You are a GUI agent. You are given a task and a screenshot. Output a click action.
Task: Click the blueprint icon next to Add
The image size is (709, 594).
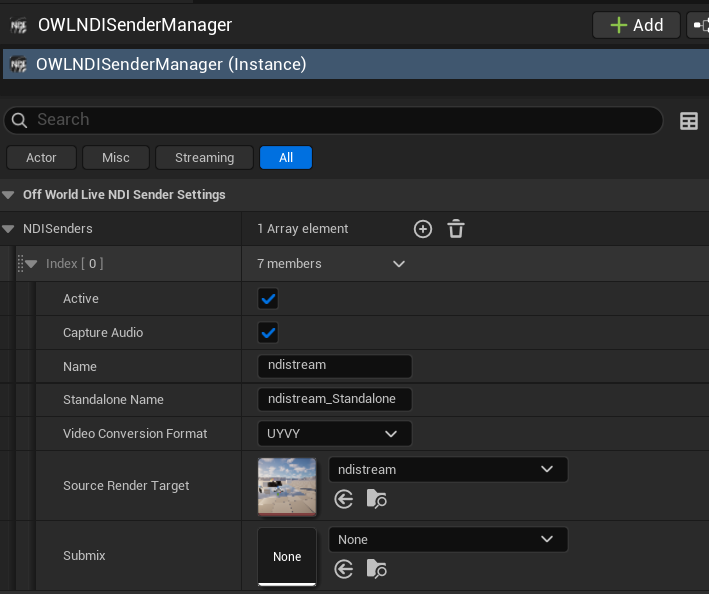point(700,25)
